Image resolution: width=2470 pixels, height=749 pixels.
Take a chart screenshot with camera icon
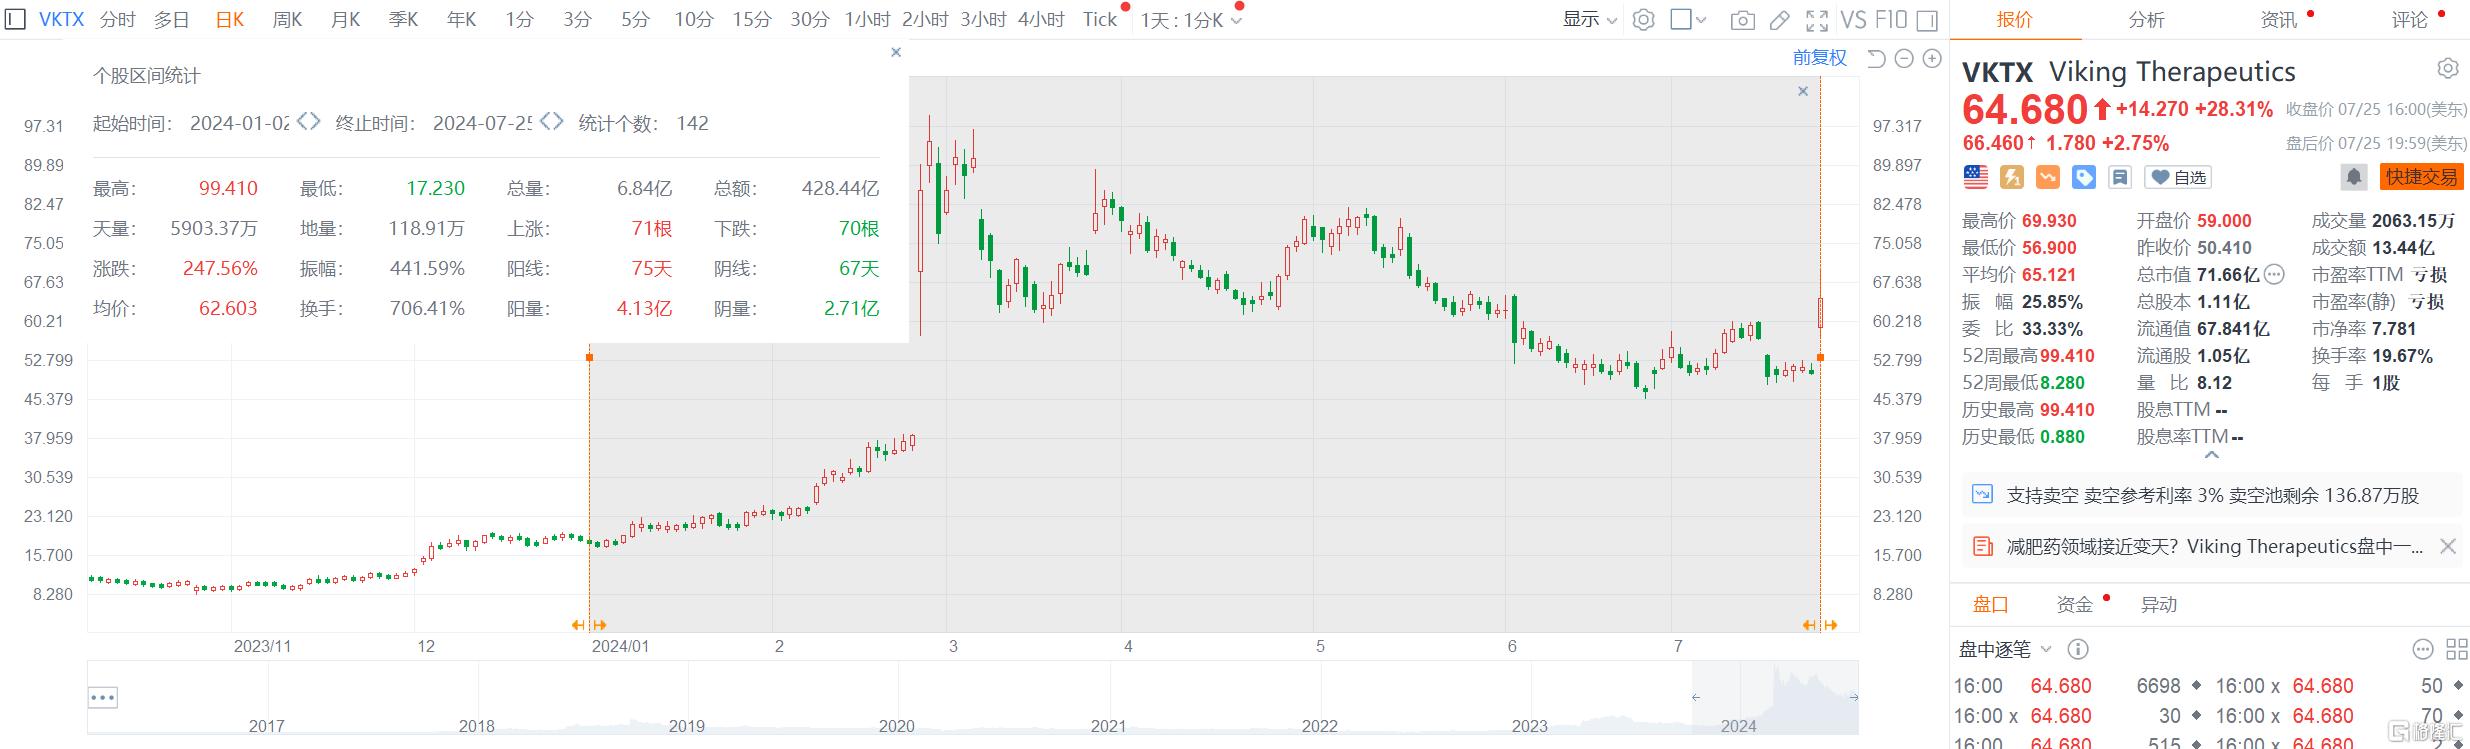click(x=1742, y=20)
